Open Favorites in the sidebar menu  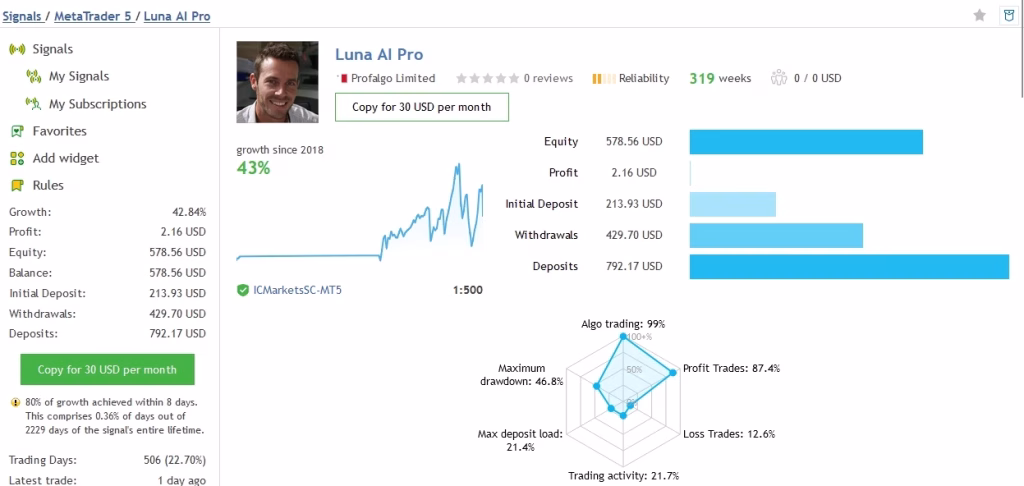[59, 131]
